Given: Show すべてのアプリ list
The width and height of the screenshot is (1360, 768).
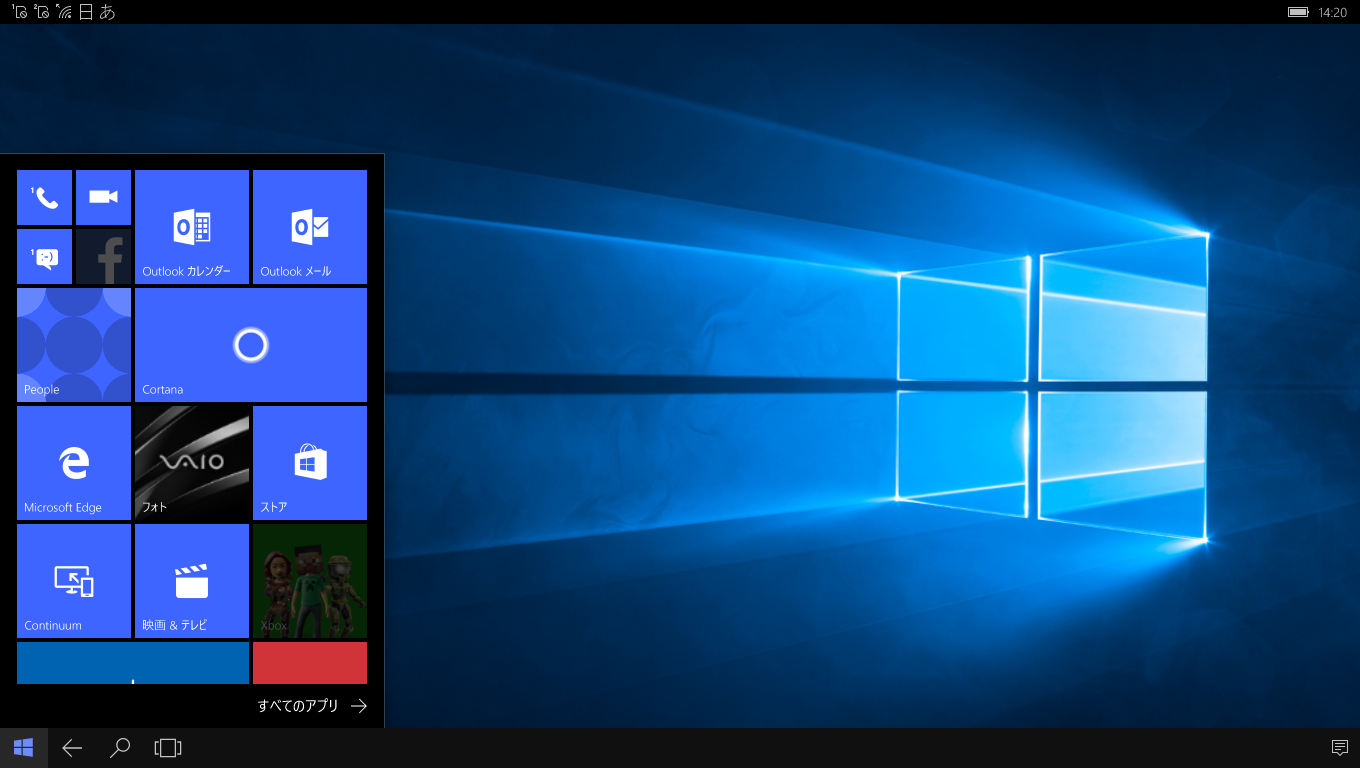Looking at the screenshot, I should coord(312,705).
